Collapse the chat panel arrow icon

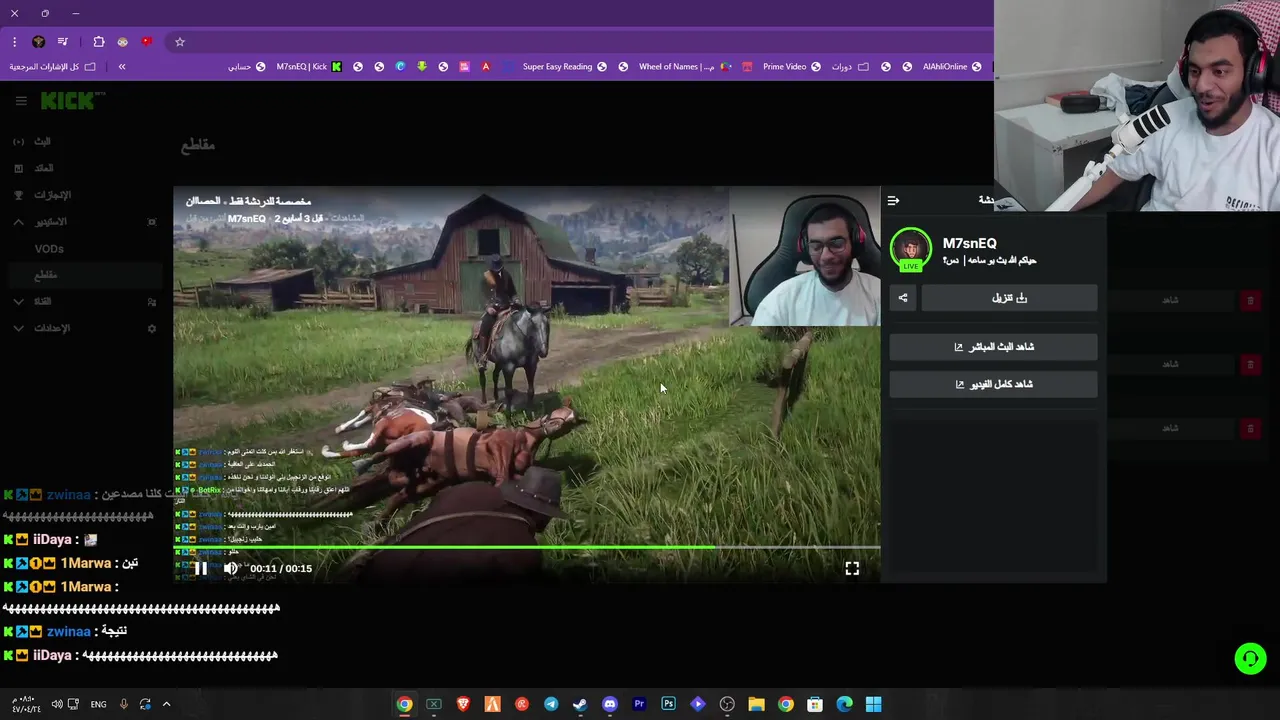click(893, 200)
